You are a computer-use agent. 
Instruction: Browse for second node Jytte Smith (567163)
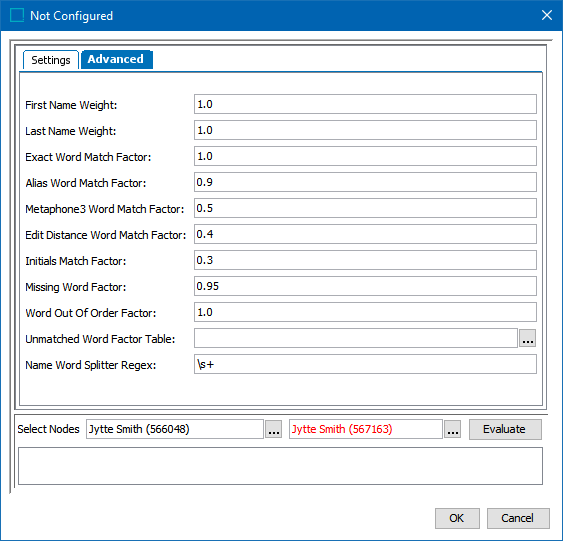(452, 429)
